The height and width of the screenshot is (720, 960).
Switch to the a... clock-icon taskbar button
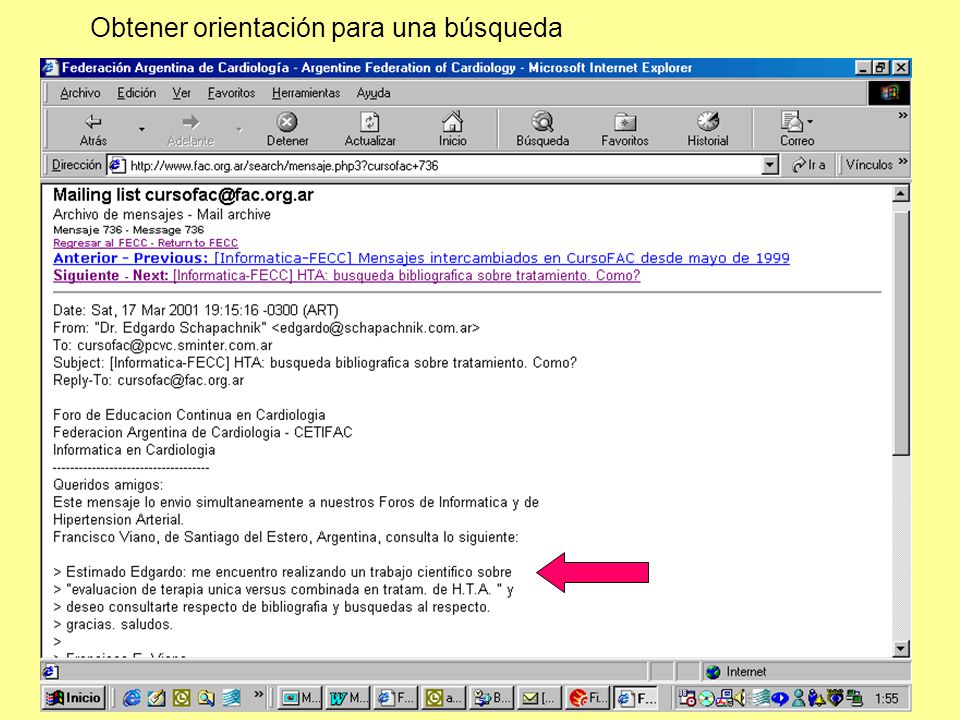(443, 698)
